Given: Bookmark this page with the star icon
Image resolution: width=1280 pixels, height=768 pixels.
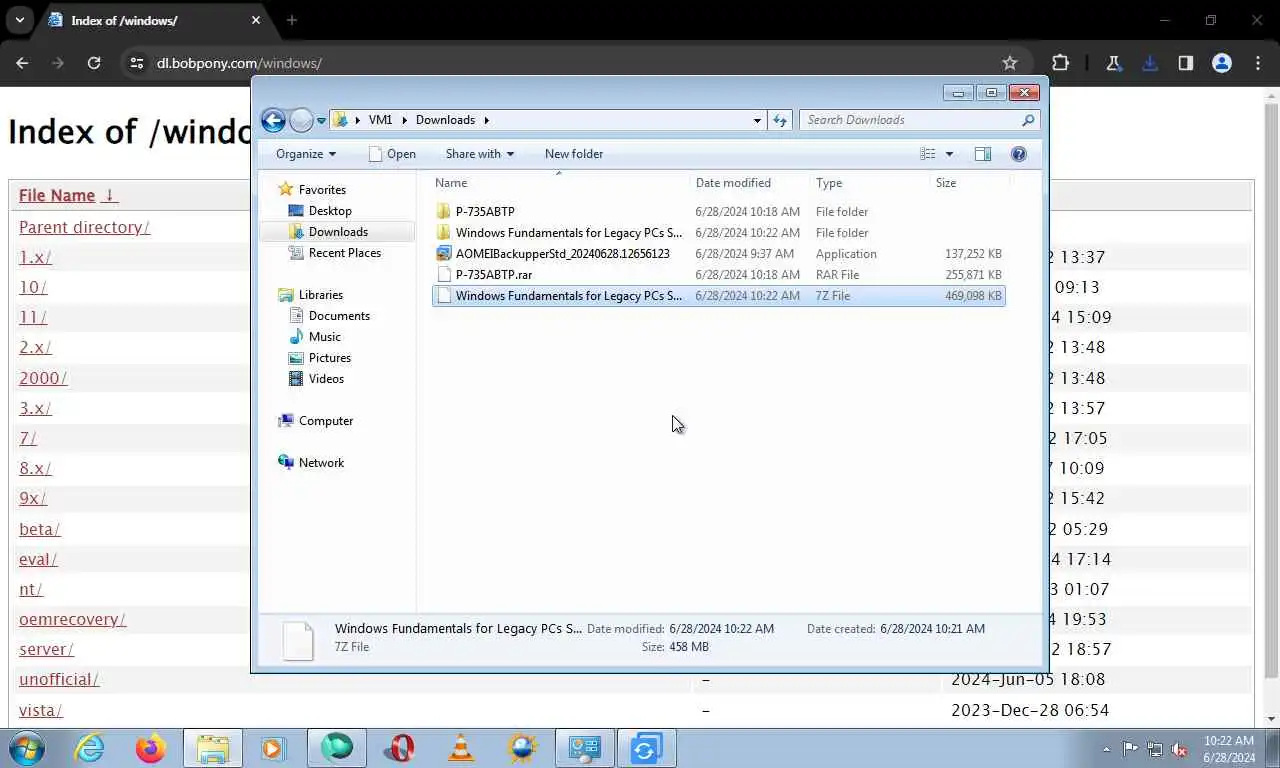Looking at the screenshot, I should pyautogui.click(x=1010, y=63).
